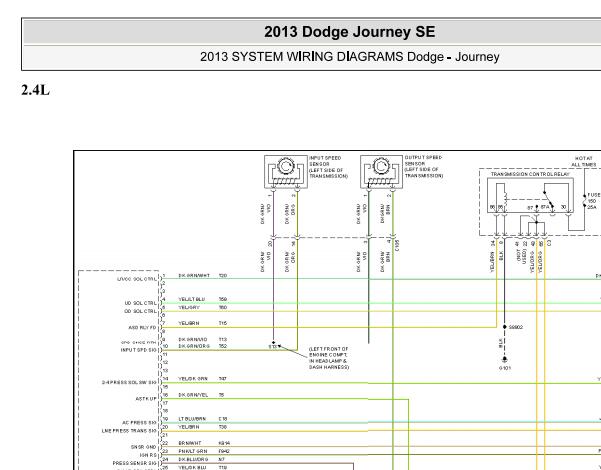Click the relay switch contact symbol
The width and height of the screenshot is (601, 470).
548,199
